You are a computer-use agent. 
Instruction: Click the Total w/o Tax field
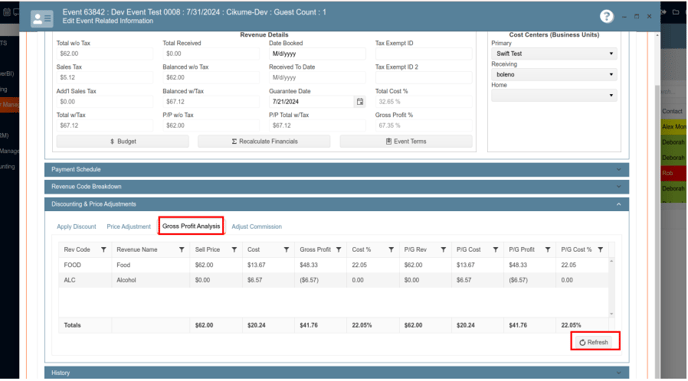[104, 54]
